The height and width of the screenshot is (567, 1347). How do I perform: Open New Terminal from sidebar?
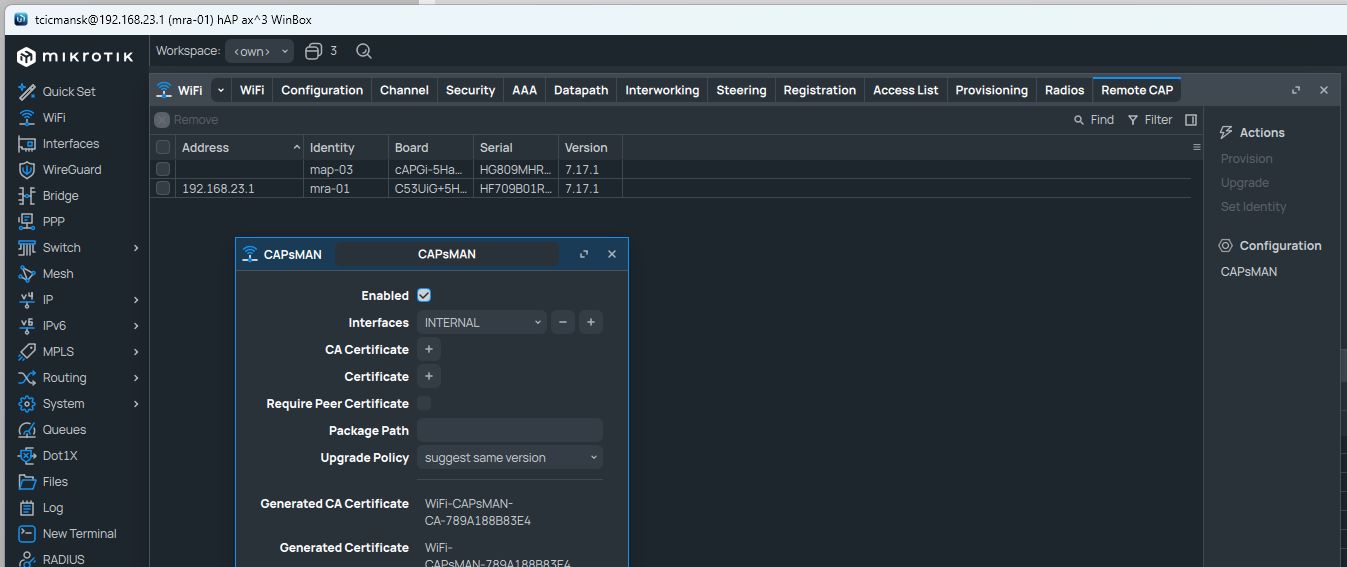79,533
